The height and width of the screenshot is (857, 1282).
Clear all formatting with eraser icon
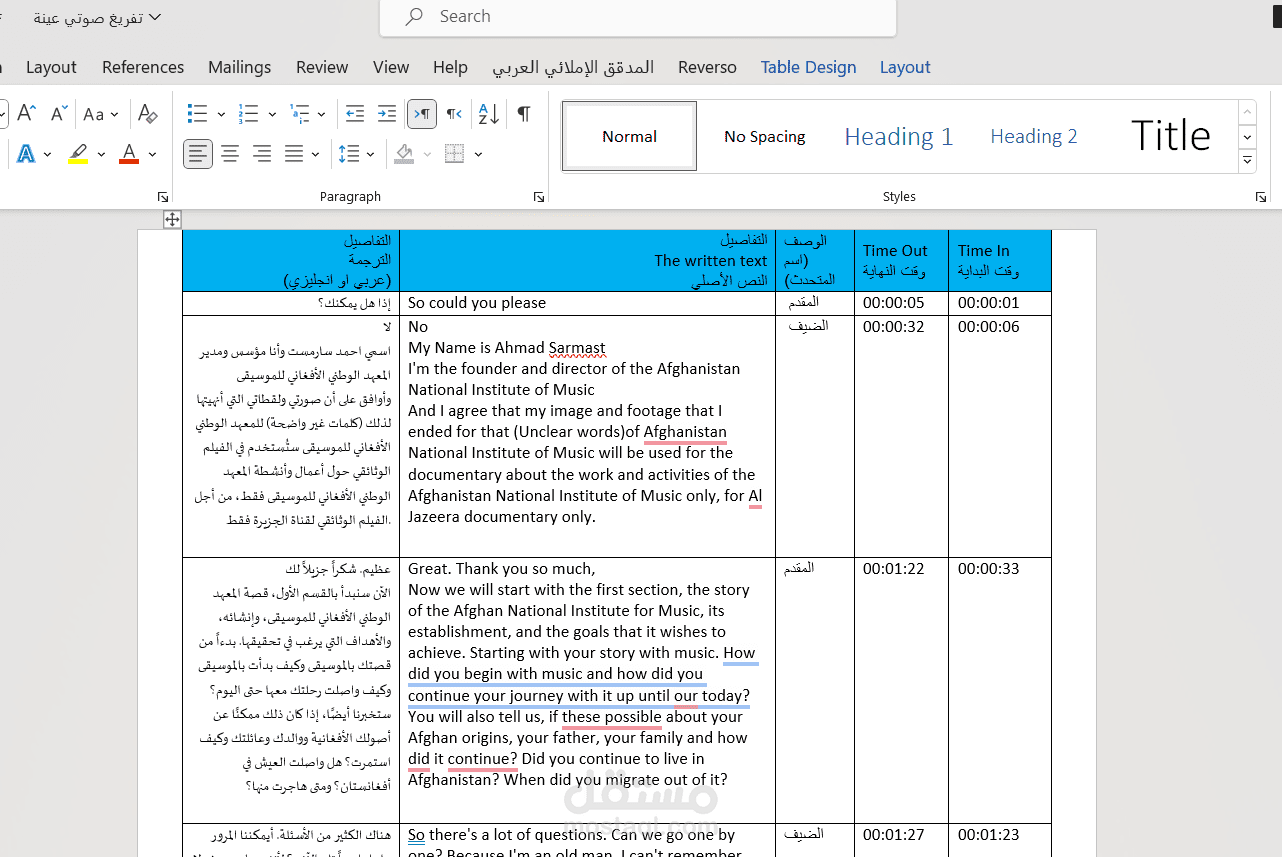click(x=148, y=113)
